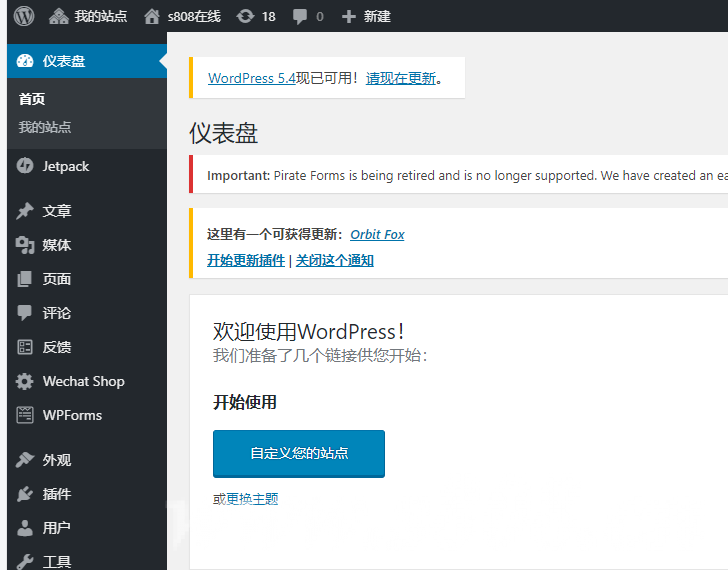Click the Pirate Forms retirement notice text

coord(467,175)
